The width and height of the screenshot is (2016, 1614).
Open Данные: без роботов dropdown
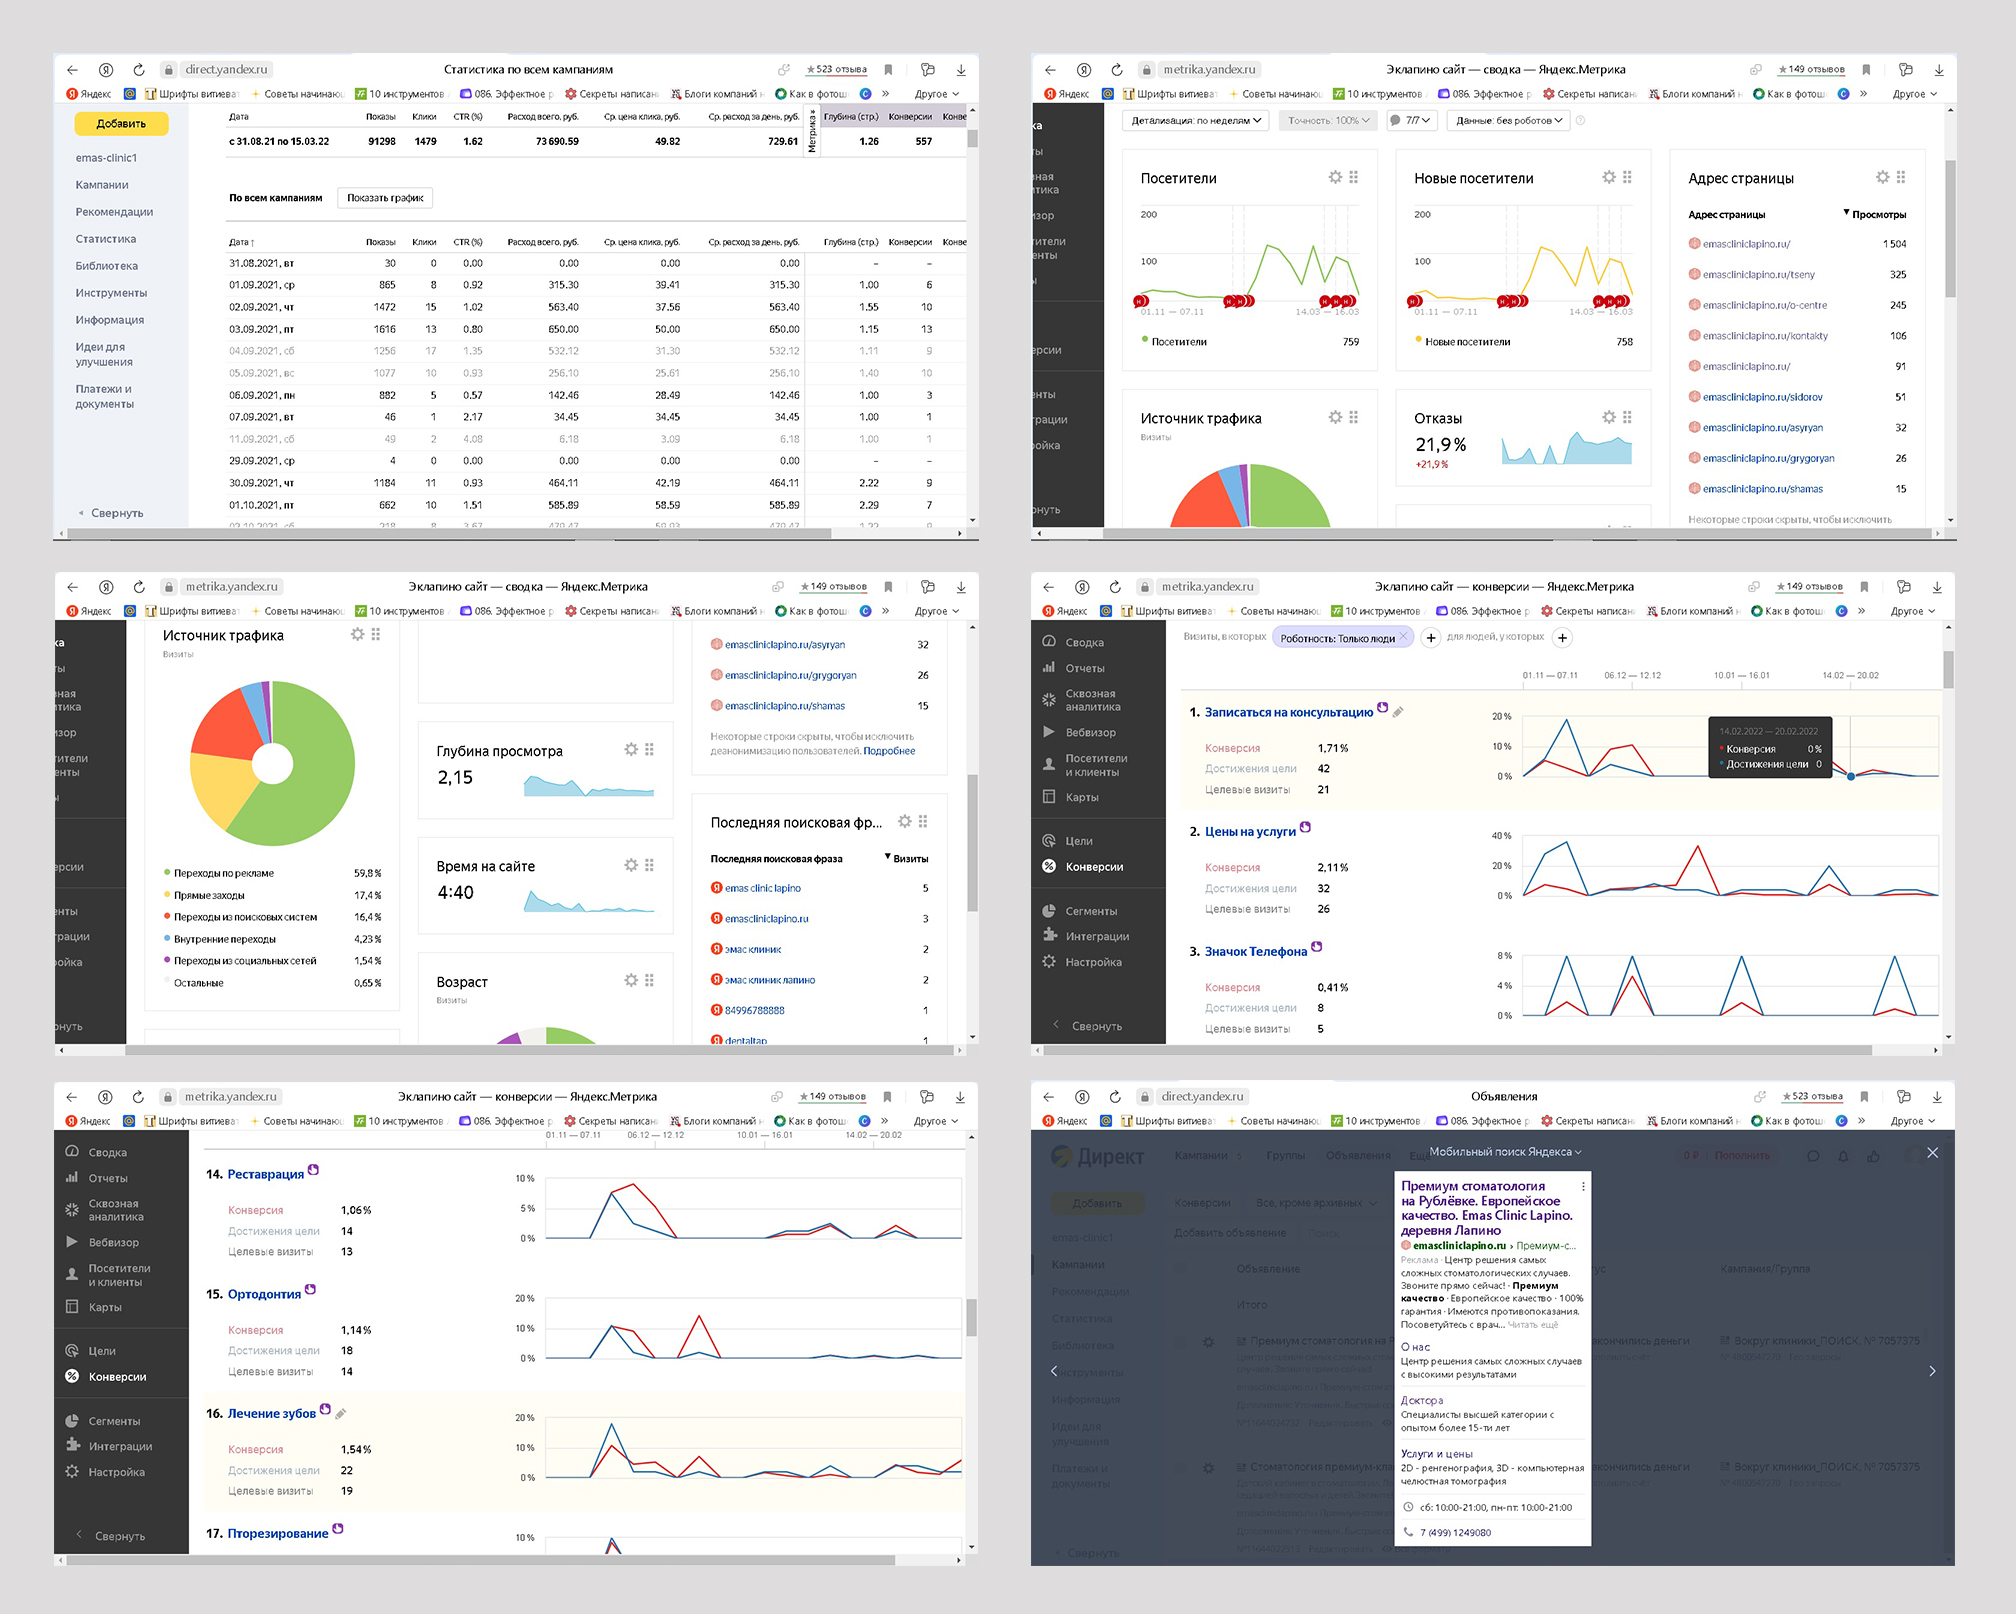click(x=1508, y=120)
